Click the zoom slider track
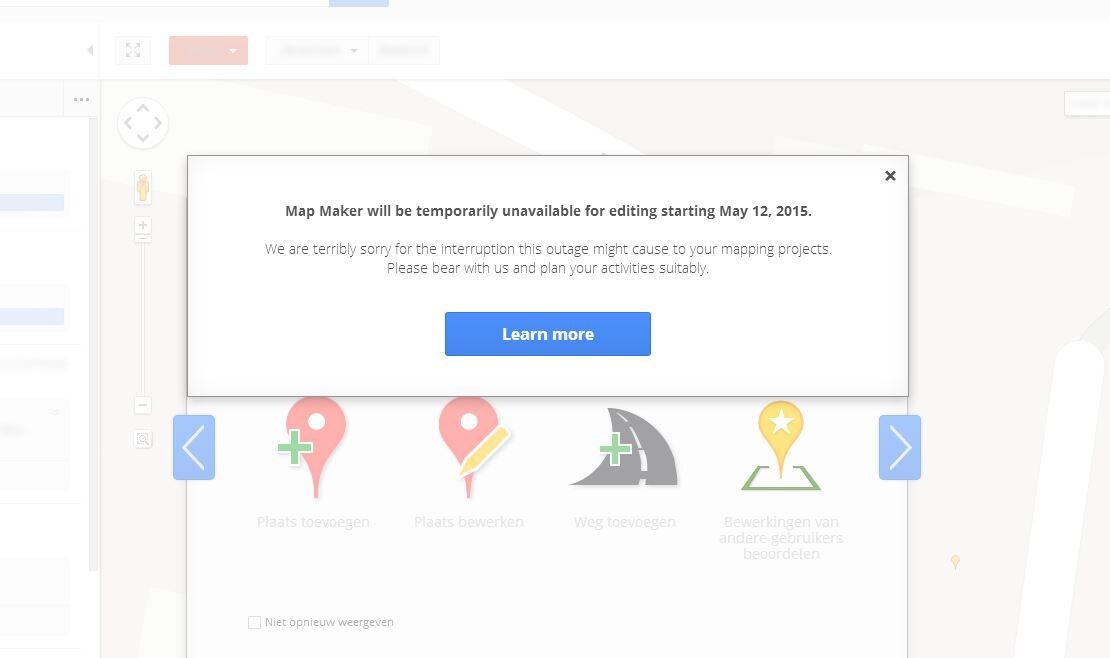 pos(143,319)
